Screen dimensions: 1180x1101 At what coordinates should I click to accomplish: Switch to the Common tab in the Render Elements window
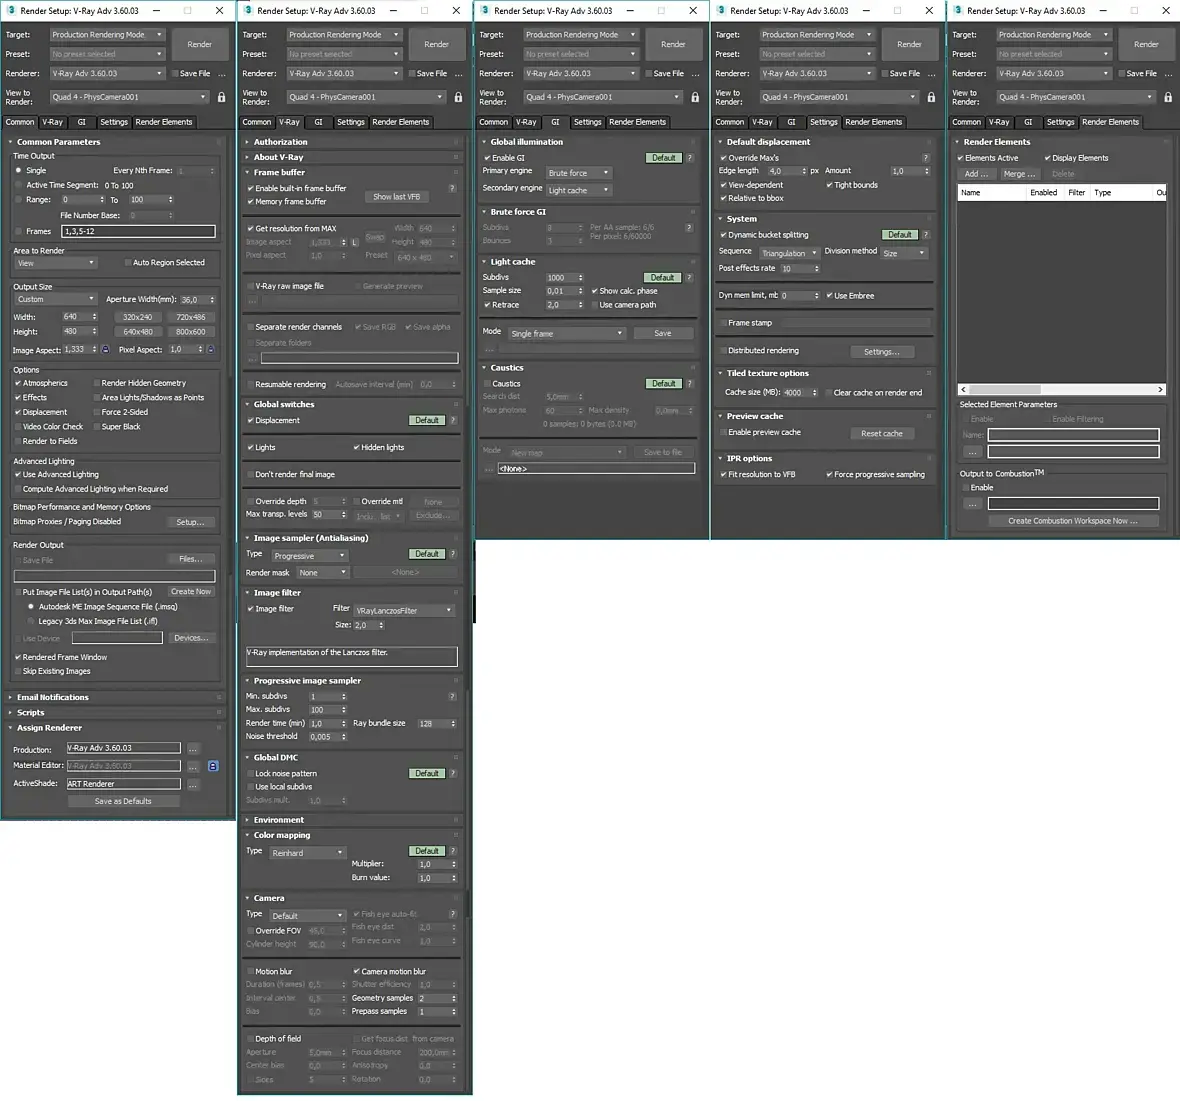pos(966,122)
